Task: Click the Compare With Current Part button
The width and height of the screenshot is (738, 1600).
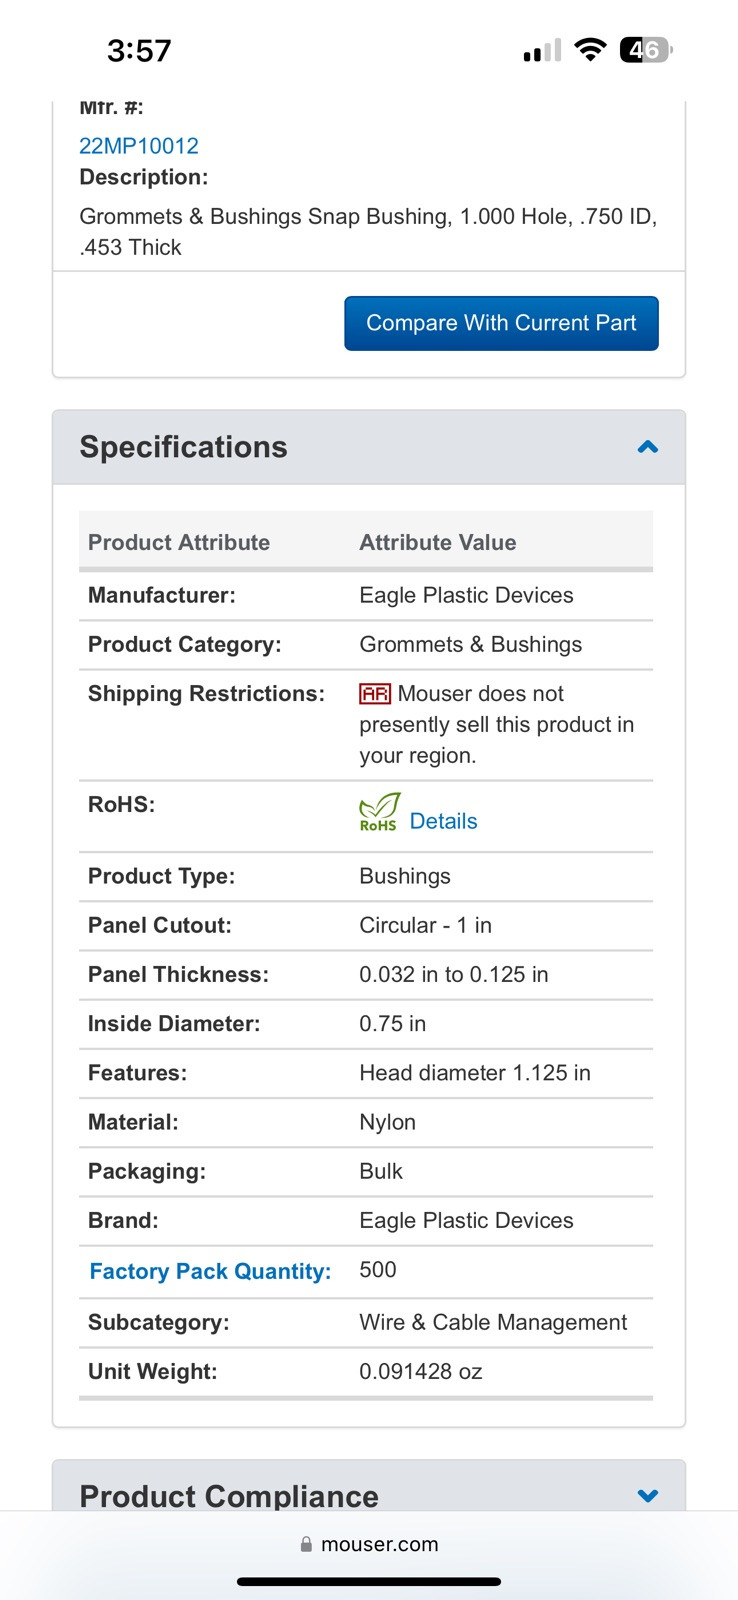Action: tap(501, 323)
